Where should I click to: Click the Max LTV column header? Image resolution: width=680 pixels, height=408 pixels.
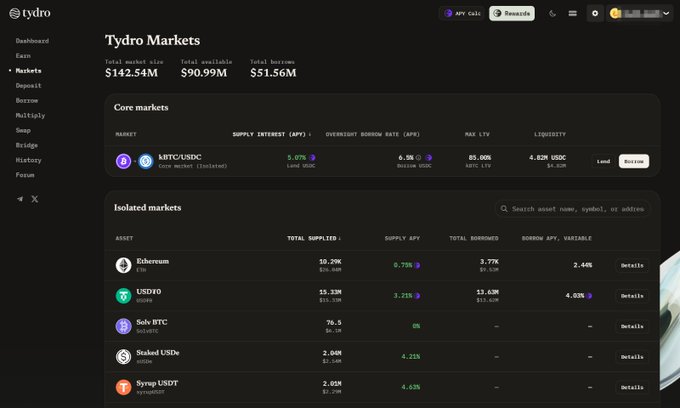(x=477, y=134)
